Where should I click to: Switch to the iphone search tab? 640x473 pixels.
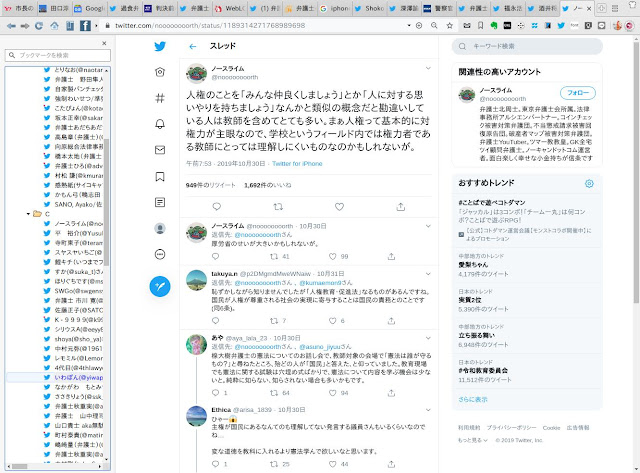(335, 8)
